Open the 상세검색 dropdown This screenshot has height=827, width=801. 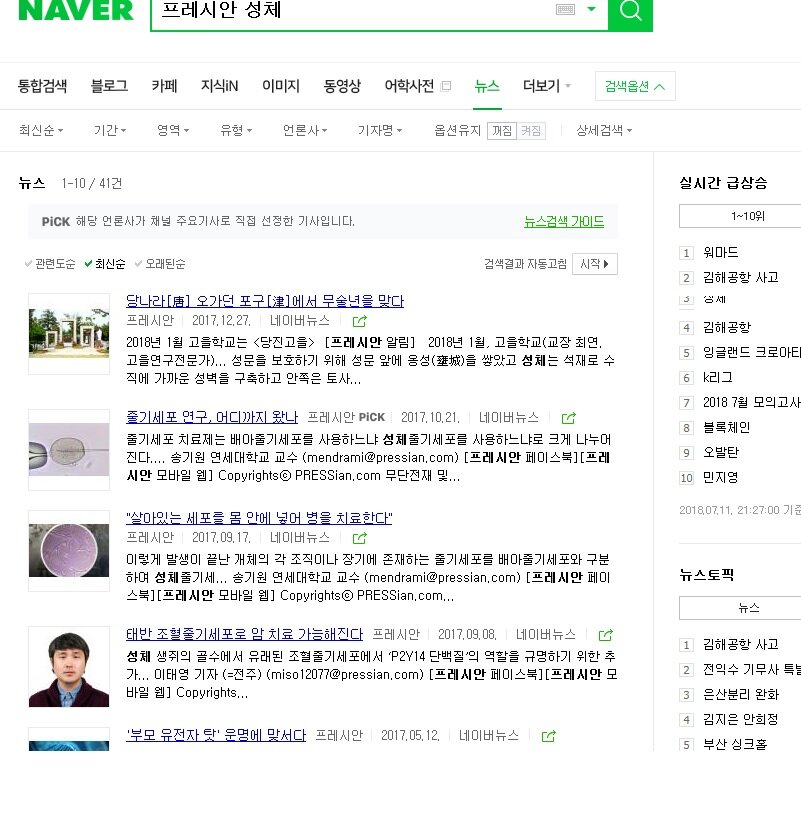click(604, 130)
